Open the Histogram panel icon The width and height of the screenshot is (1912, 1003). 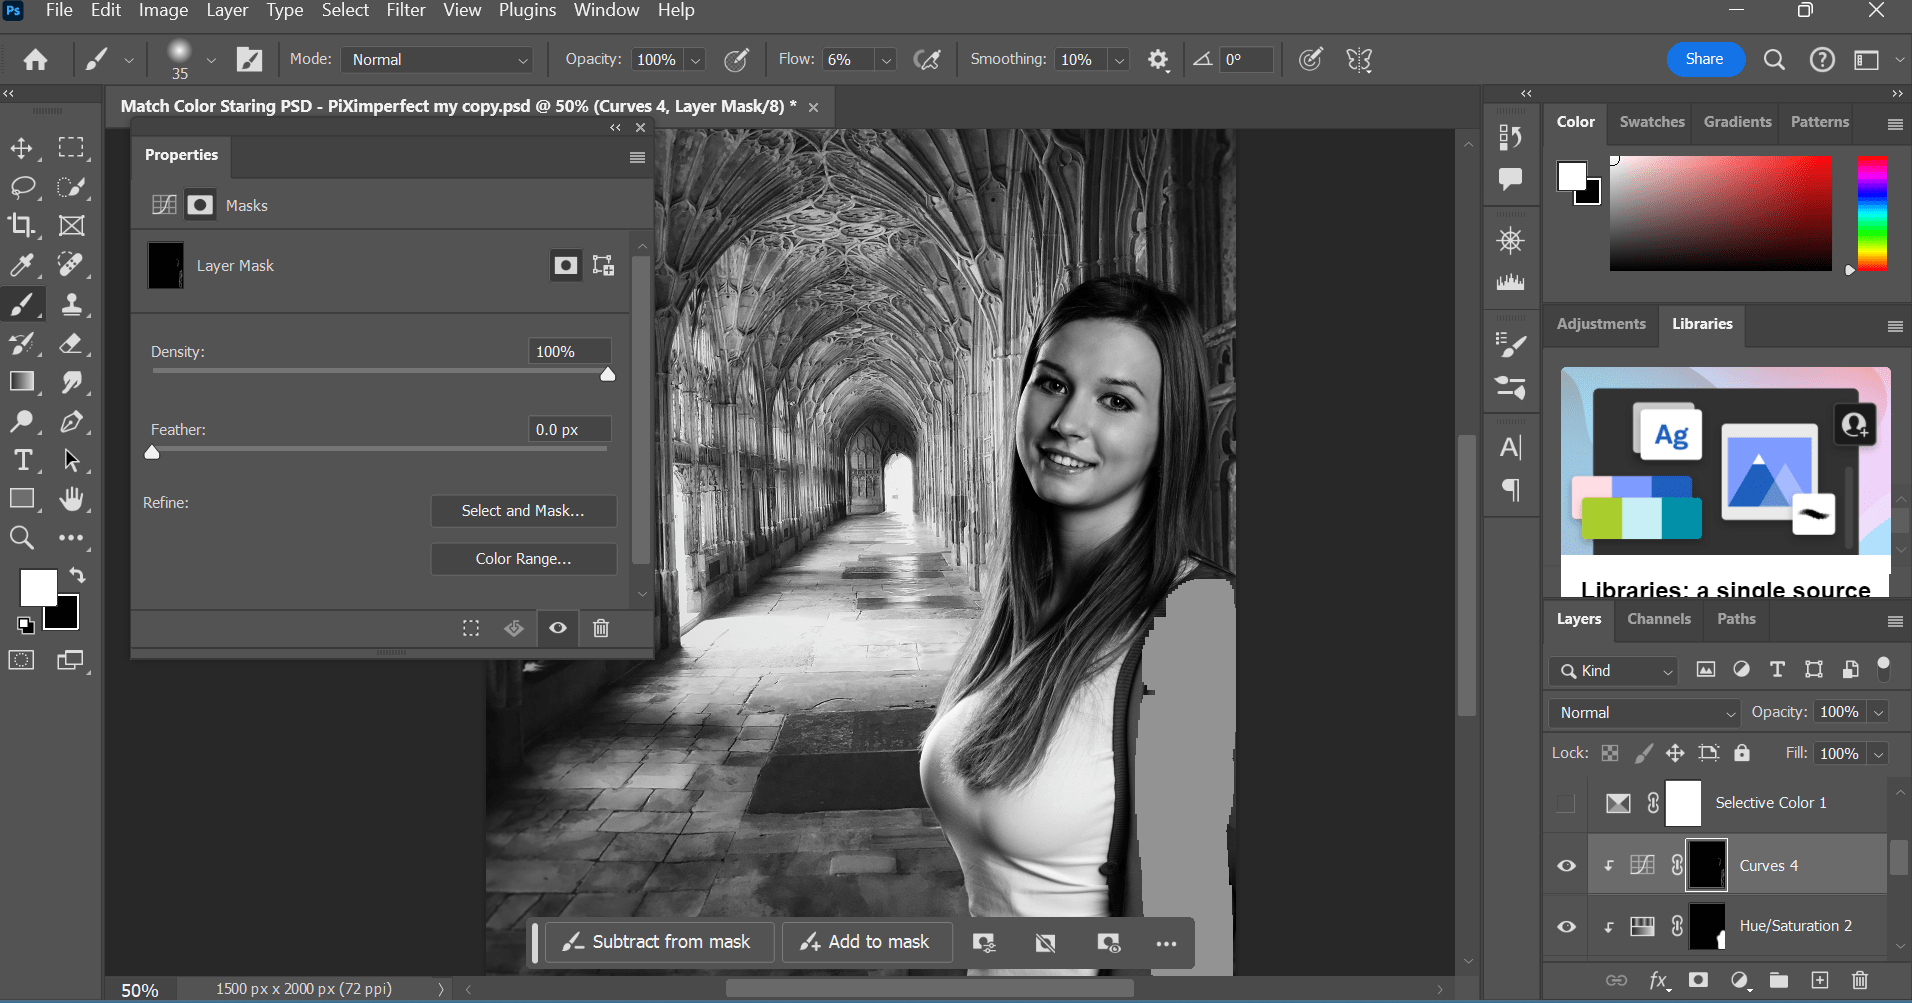tap(1511, 282)
